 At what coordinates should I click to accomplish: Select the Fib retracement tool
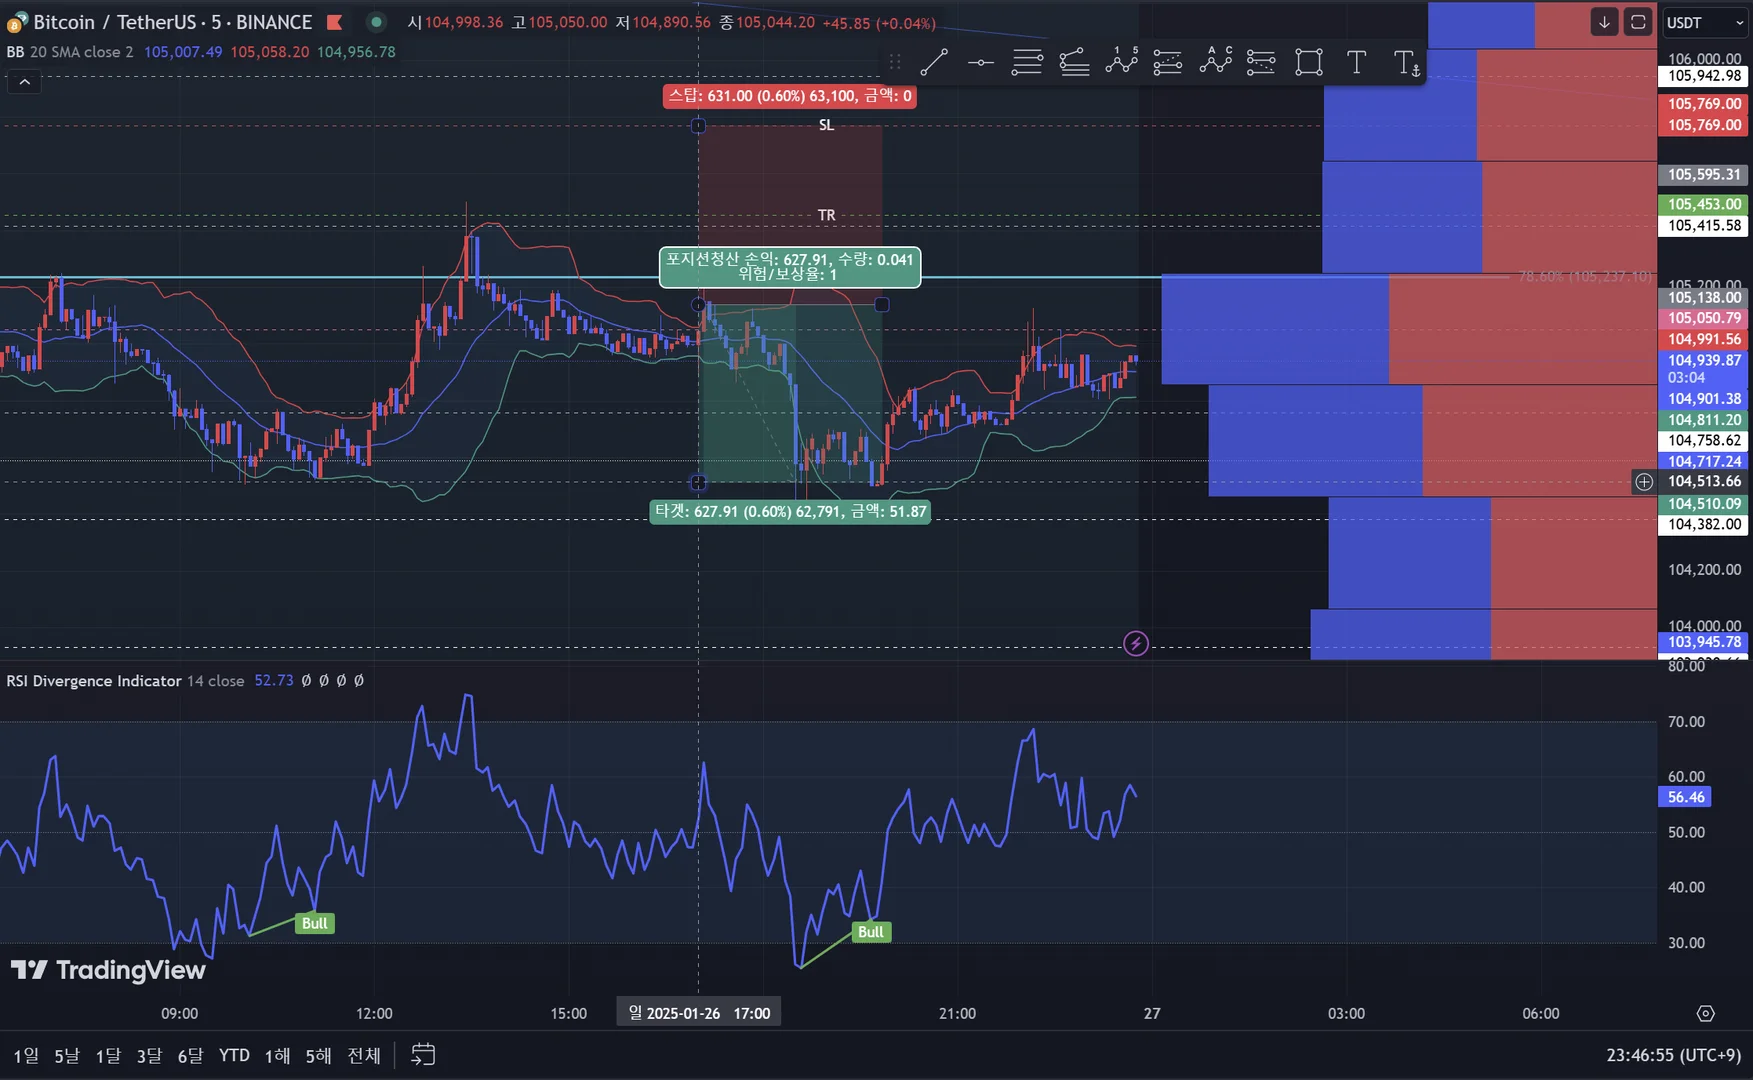coord(1168,63)
